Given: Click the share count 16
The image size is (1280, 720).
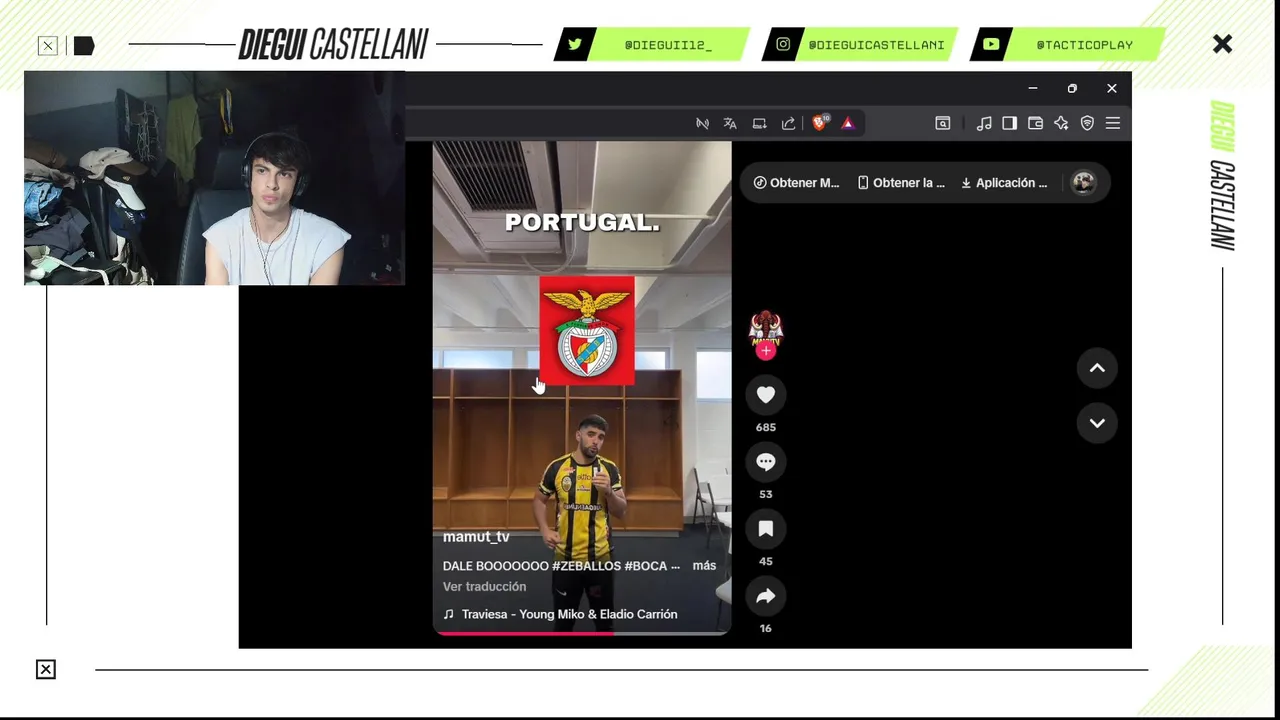Looking at the screenshot, I should point(766,628).
